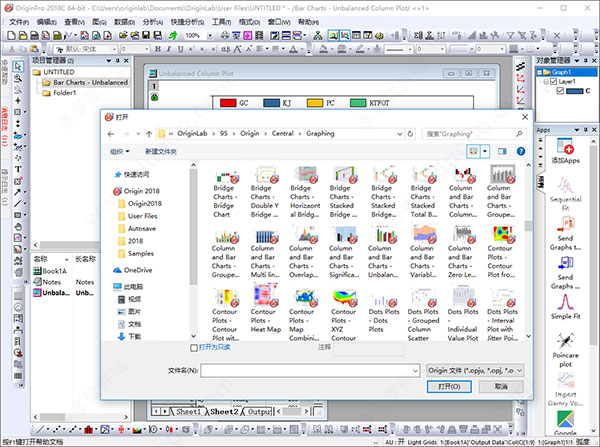The height and width of the screenshot is (447, 600).
Task: Click the help icon in the Open dialog
Action: click(x=523, y=151)
